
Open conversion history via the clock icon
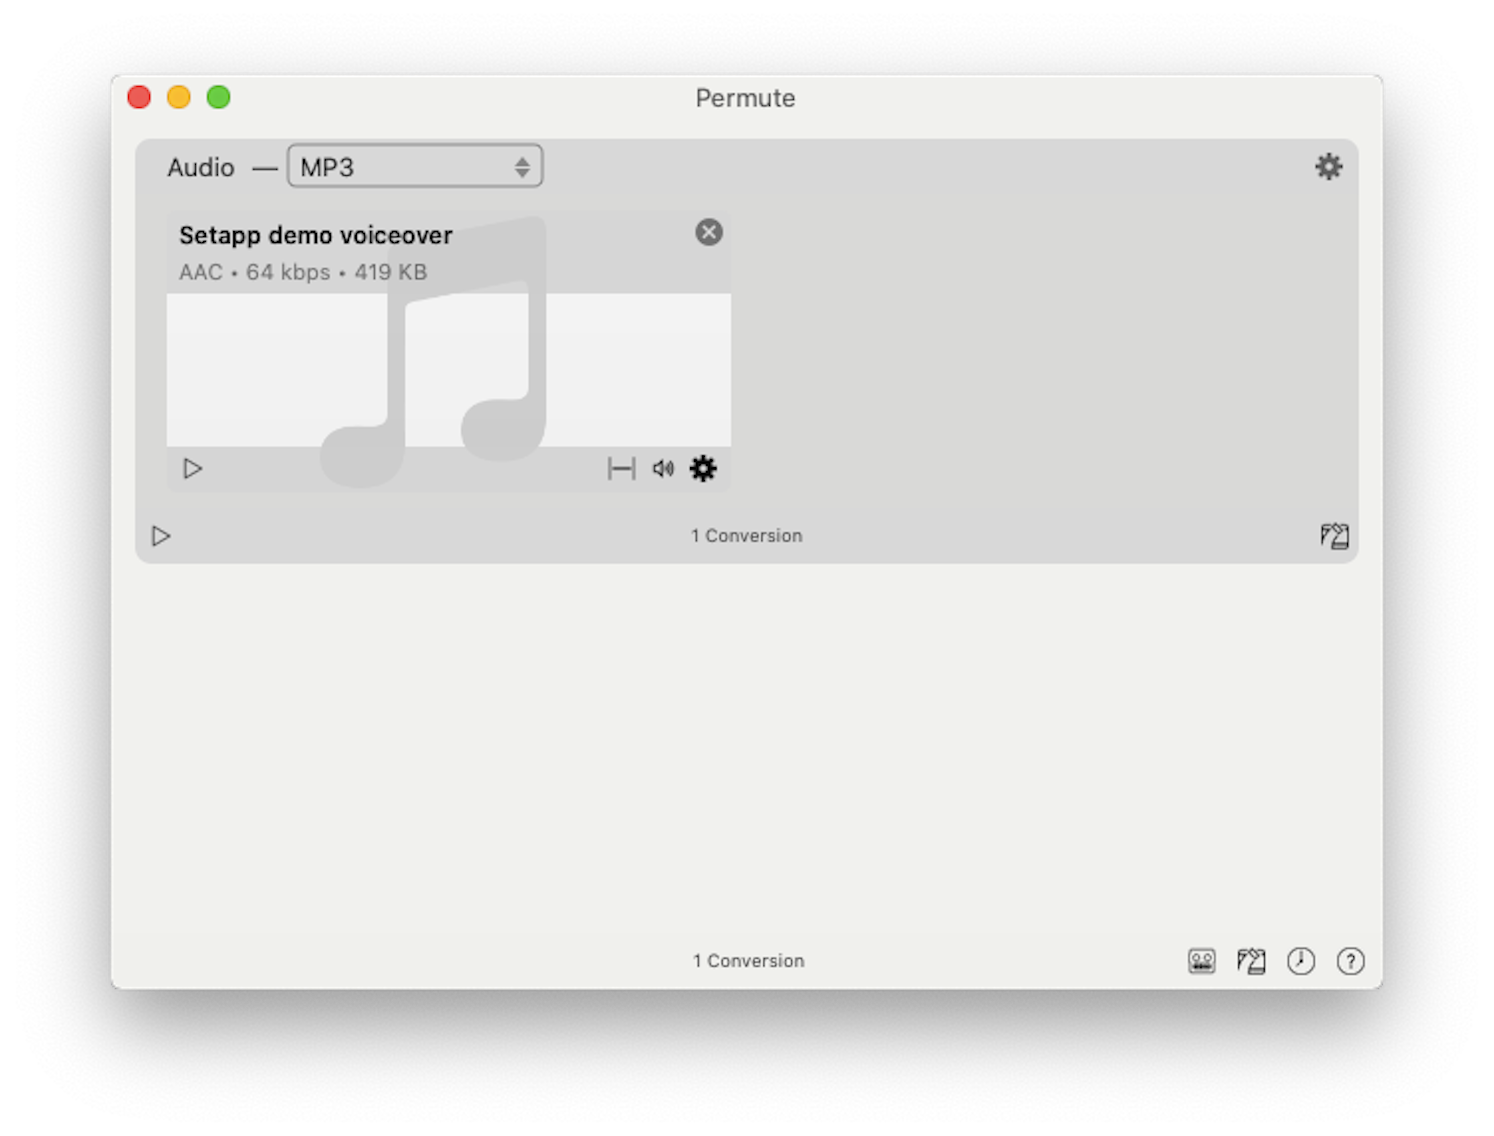click(x=1300, y=961)
